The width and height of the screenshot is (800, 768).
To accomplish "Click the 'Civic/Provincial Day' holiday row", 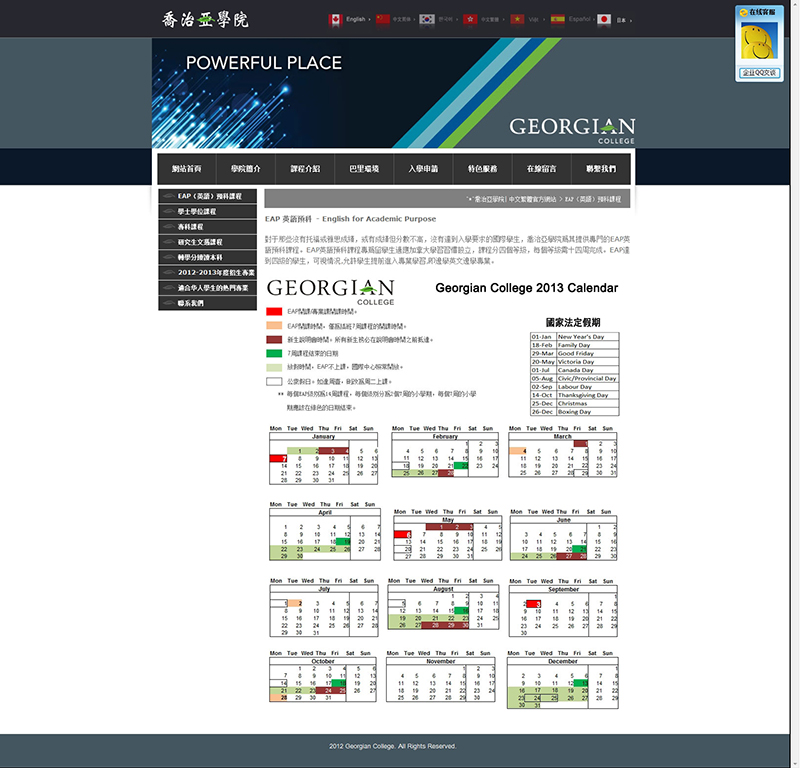I will coord(574,379).
